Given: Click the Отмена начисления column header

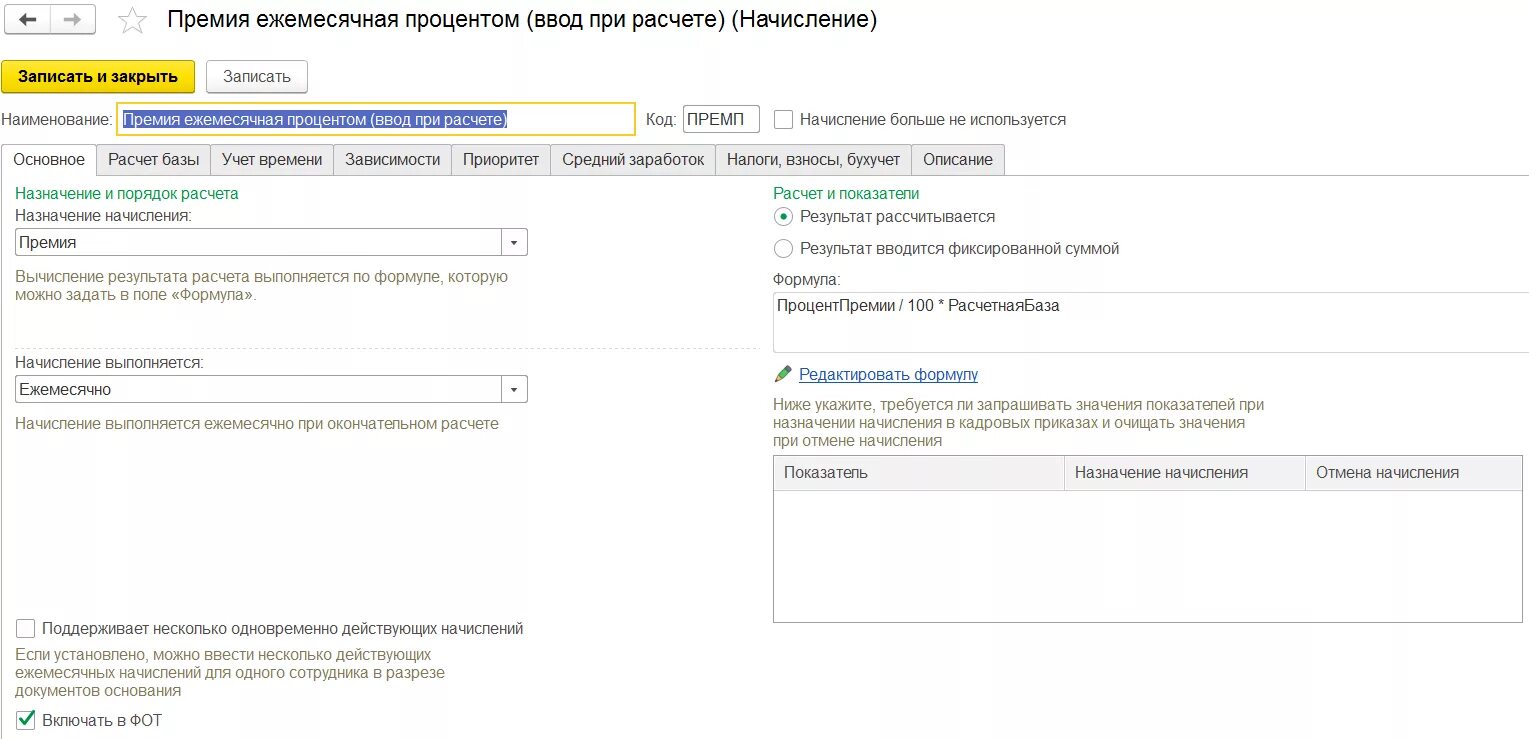Looking at the screenshot, I should [x=1413, y=473].
